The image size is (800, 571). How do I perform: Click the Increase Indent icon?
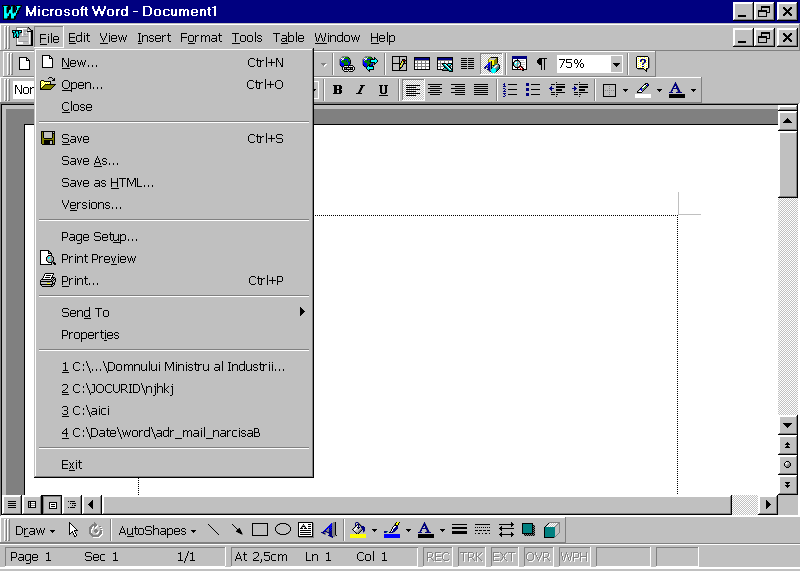(580, 90)
